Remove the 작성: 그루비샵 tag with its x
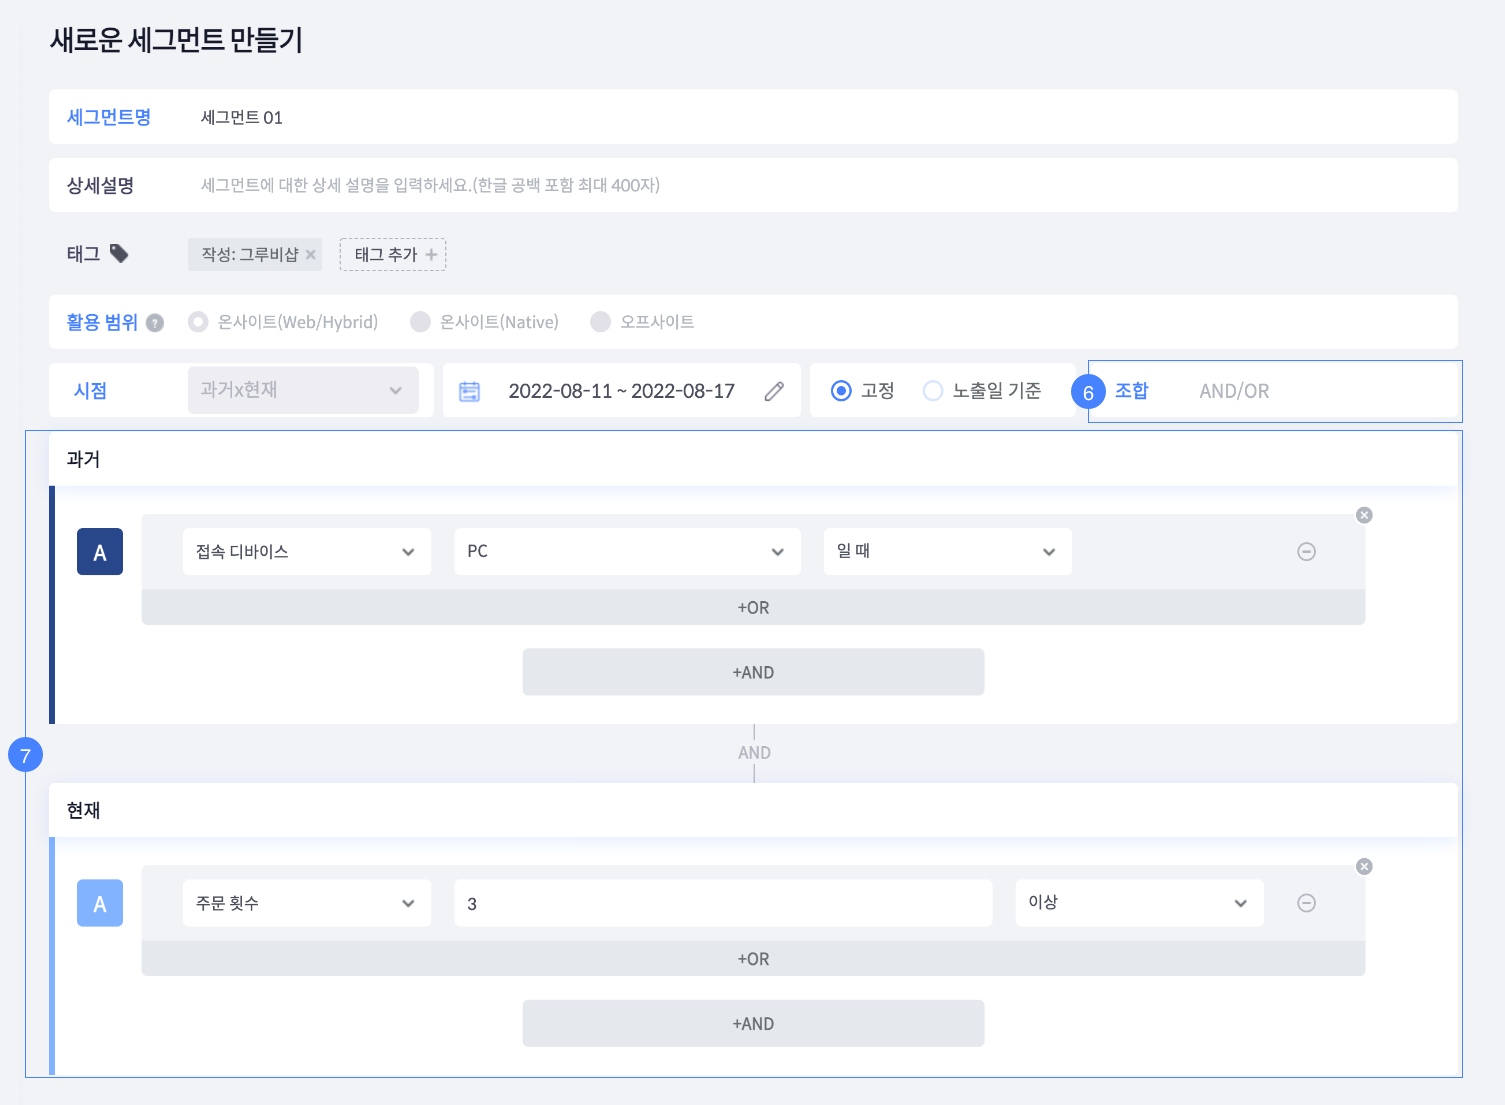 [311, 255]
